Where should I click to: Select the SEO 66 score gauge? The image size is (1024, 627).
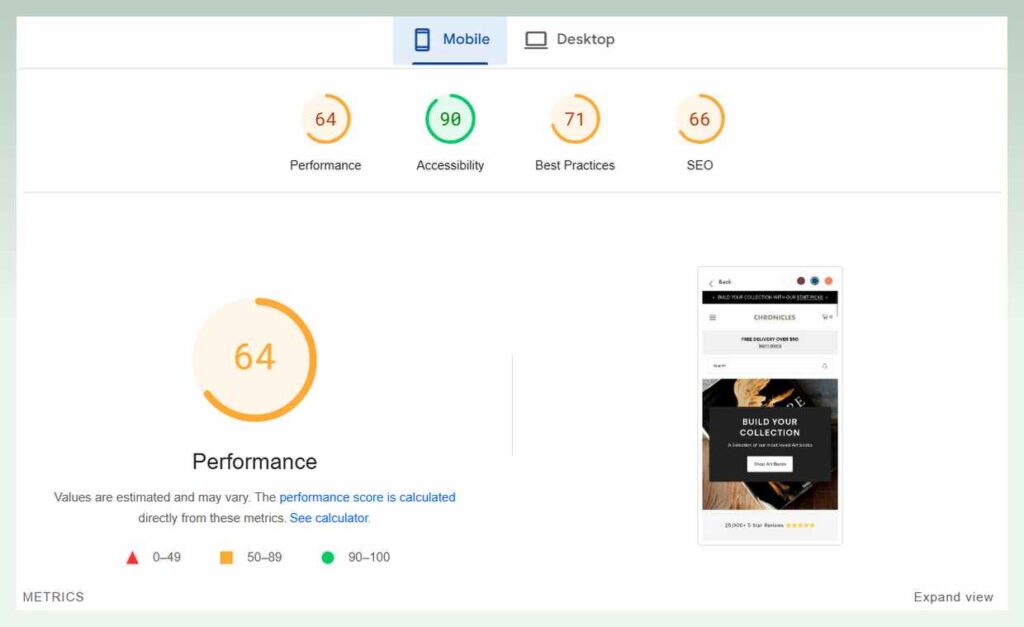(x=699, y=119)
